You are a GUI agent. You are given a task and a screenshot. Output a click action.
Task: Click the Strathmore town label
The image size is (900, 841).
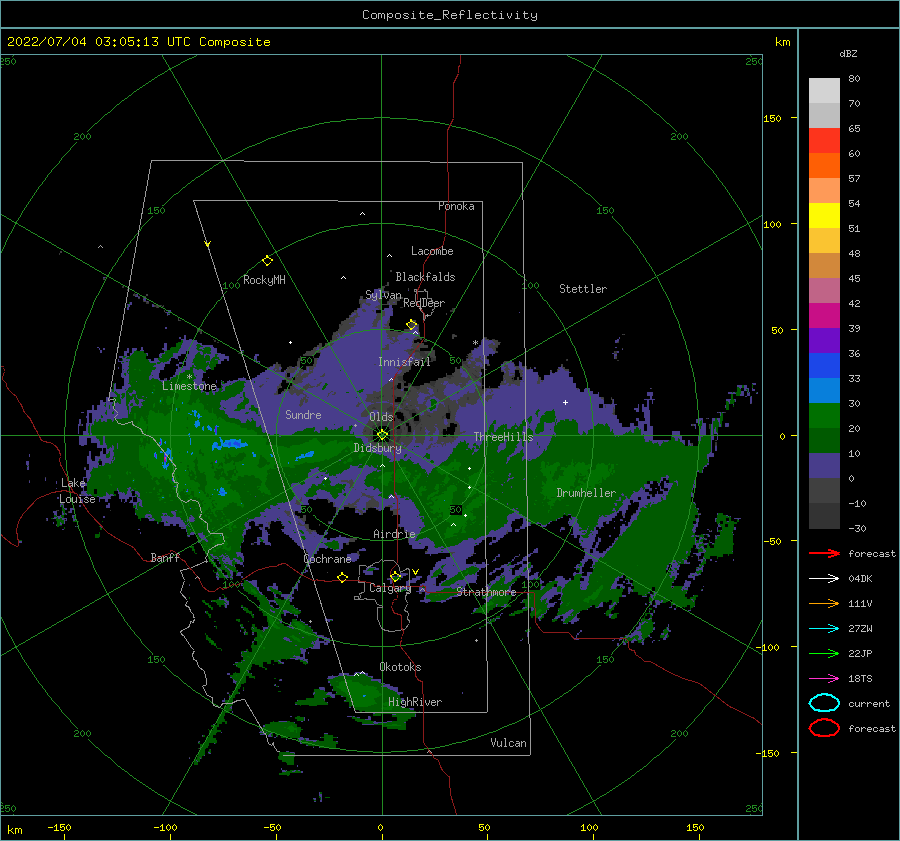tap(486, 592)
